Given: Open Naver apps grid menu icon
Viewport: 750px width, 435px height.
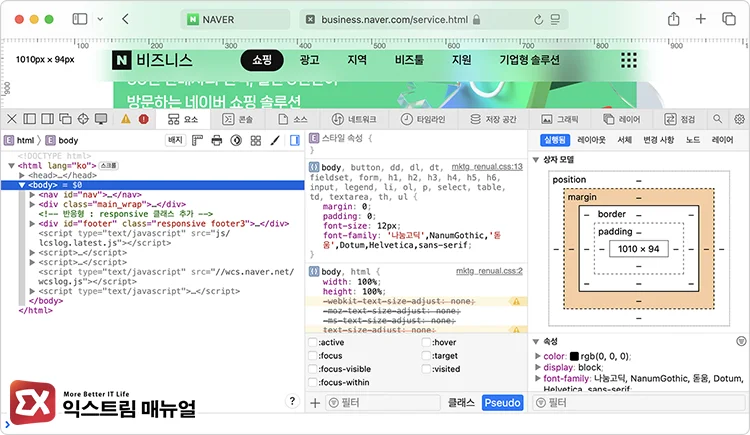Looking at the screenshot, I should point(629,60).
